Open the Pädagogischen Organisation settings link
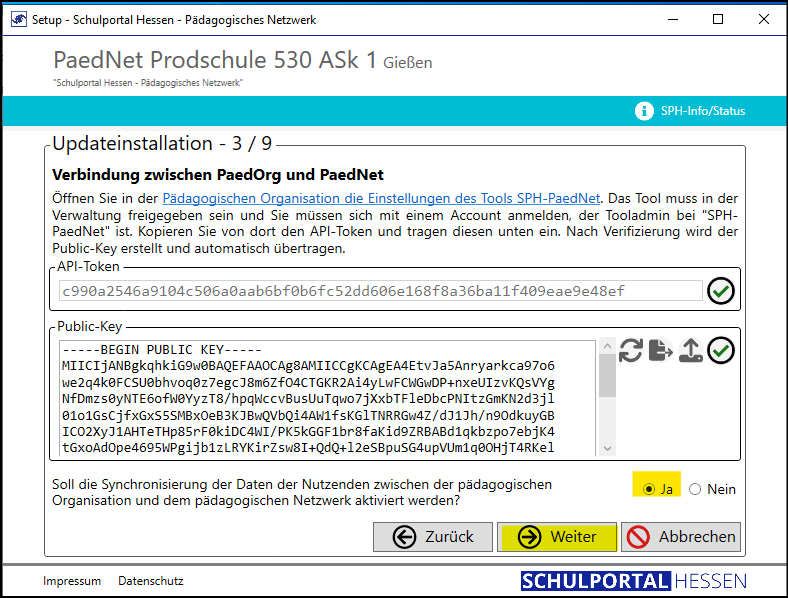 381,198
